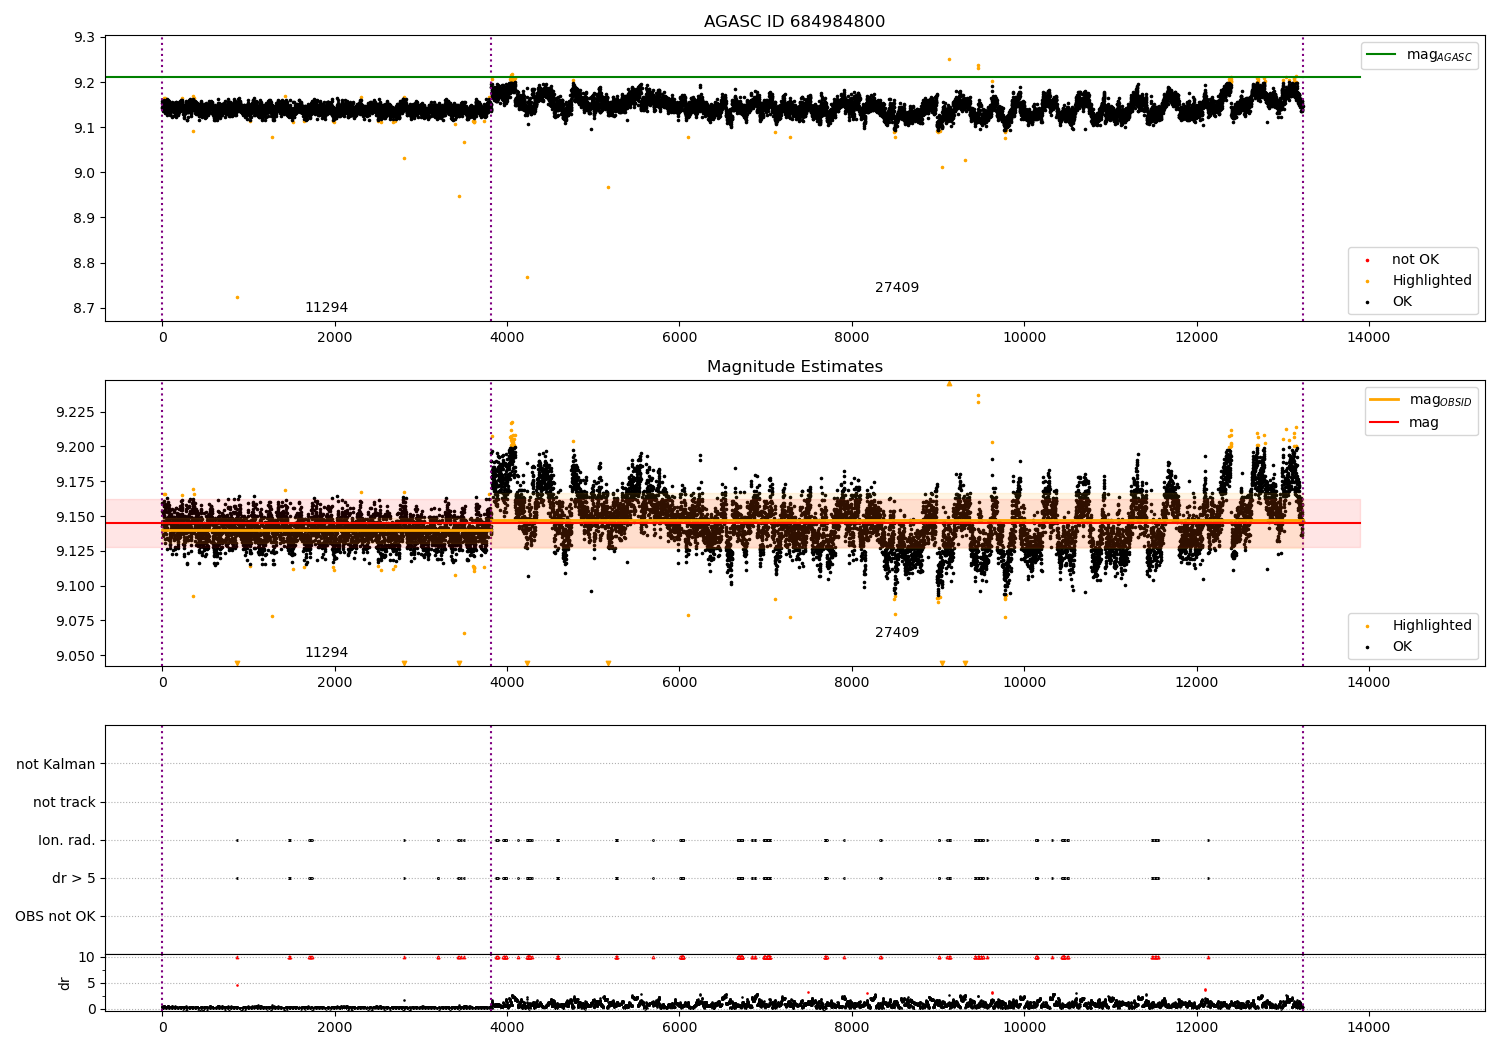
Task: Click the 'dr' y-axis label
Action: (65, 983)
